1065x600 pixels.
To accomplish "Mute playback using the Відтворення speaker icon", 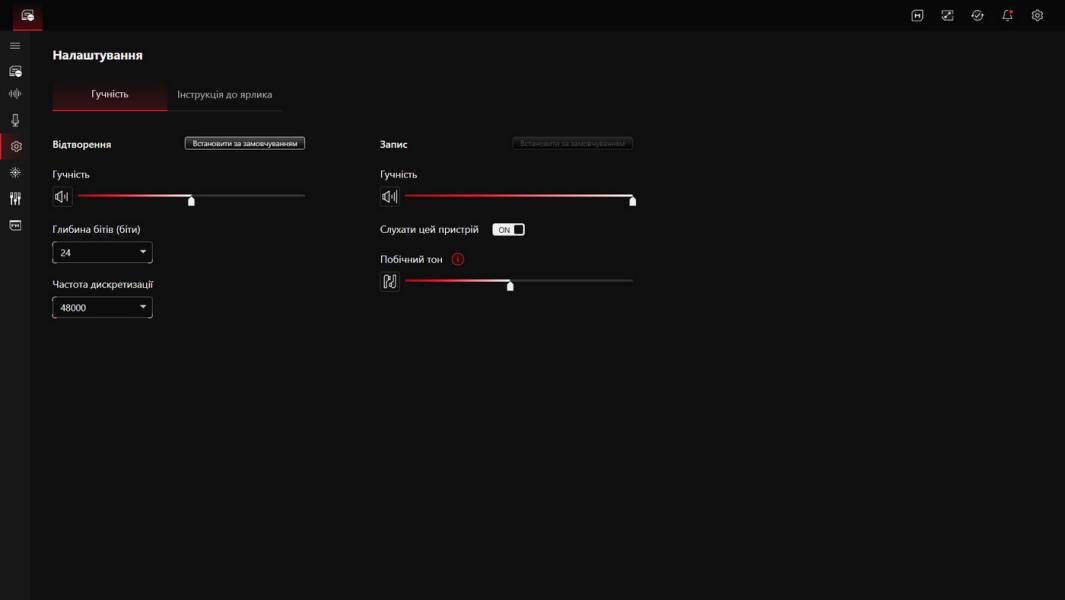I will point(62,197).
